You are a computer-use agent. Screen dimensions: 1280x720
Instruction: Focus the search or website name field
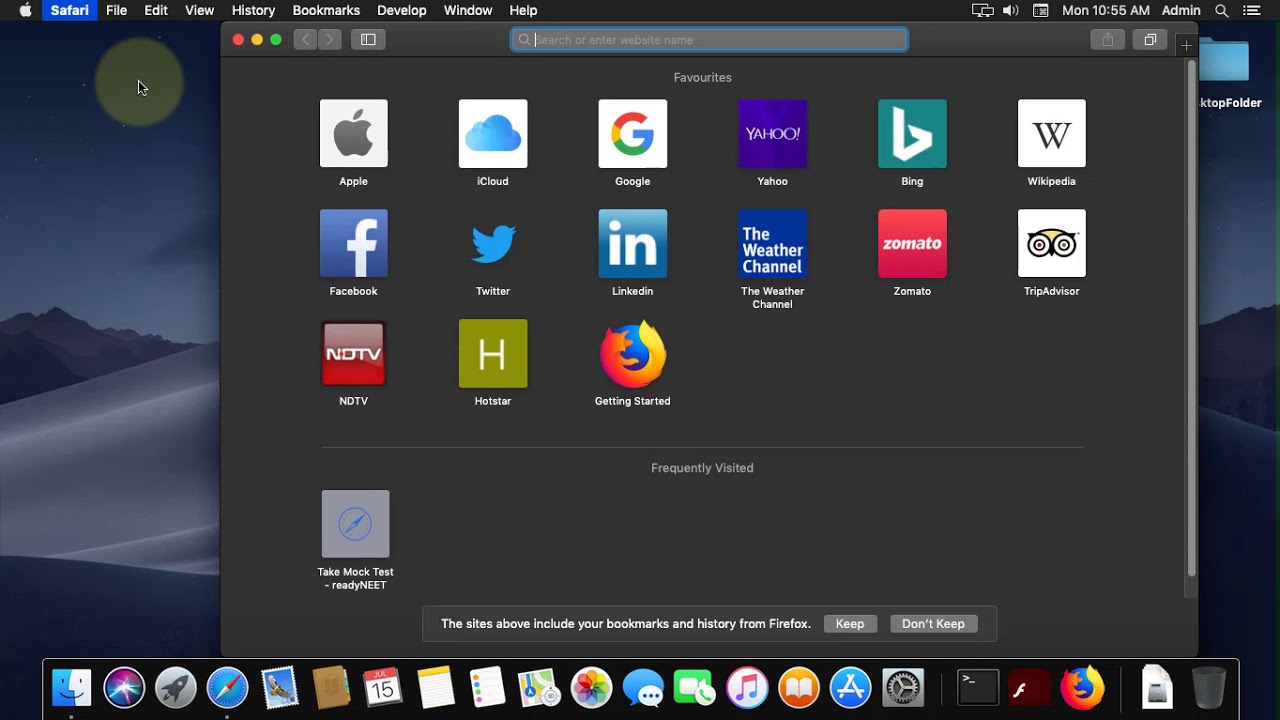coord(709,39)
